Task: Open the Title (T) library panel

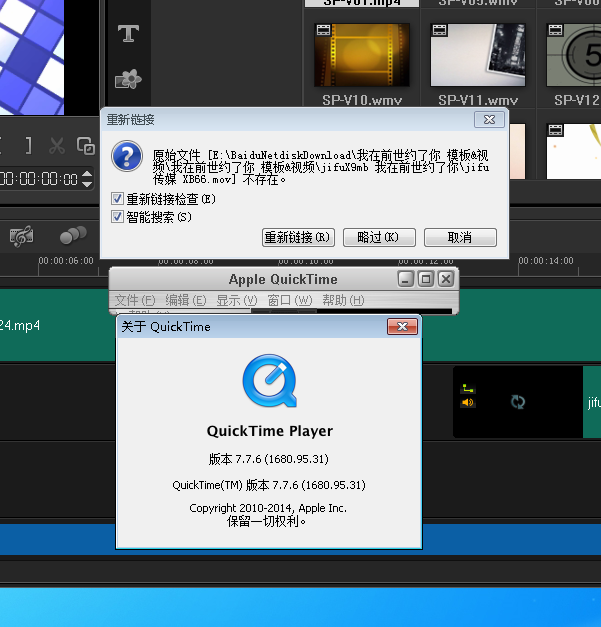Action: (x=128, y=33)
